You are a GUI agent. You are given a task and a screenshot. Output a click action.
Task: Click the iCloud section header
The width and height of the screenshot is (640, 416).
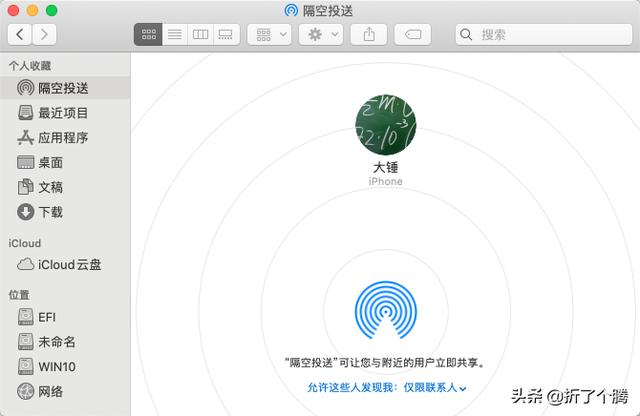pyautogui.click(x=24, y=243)
